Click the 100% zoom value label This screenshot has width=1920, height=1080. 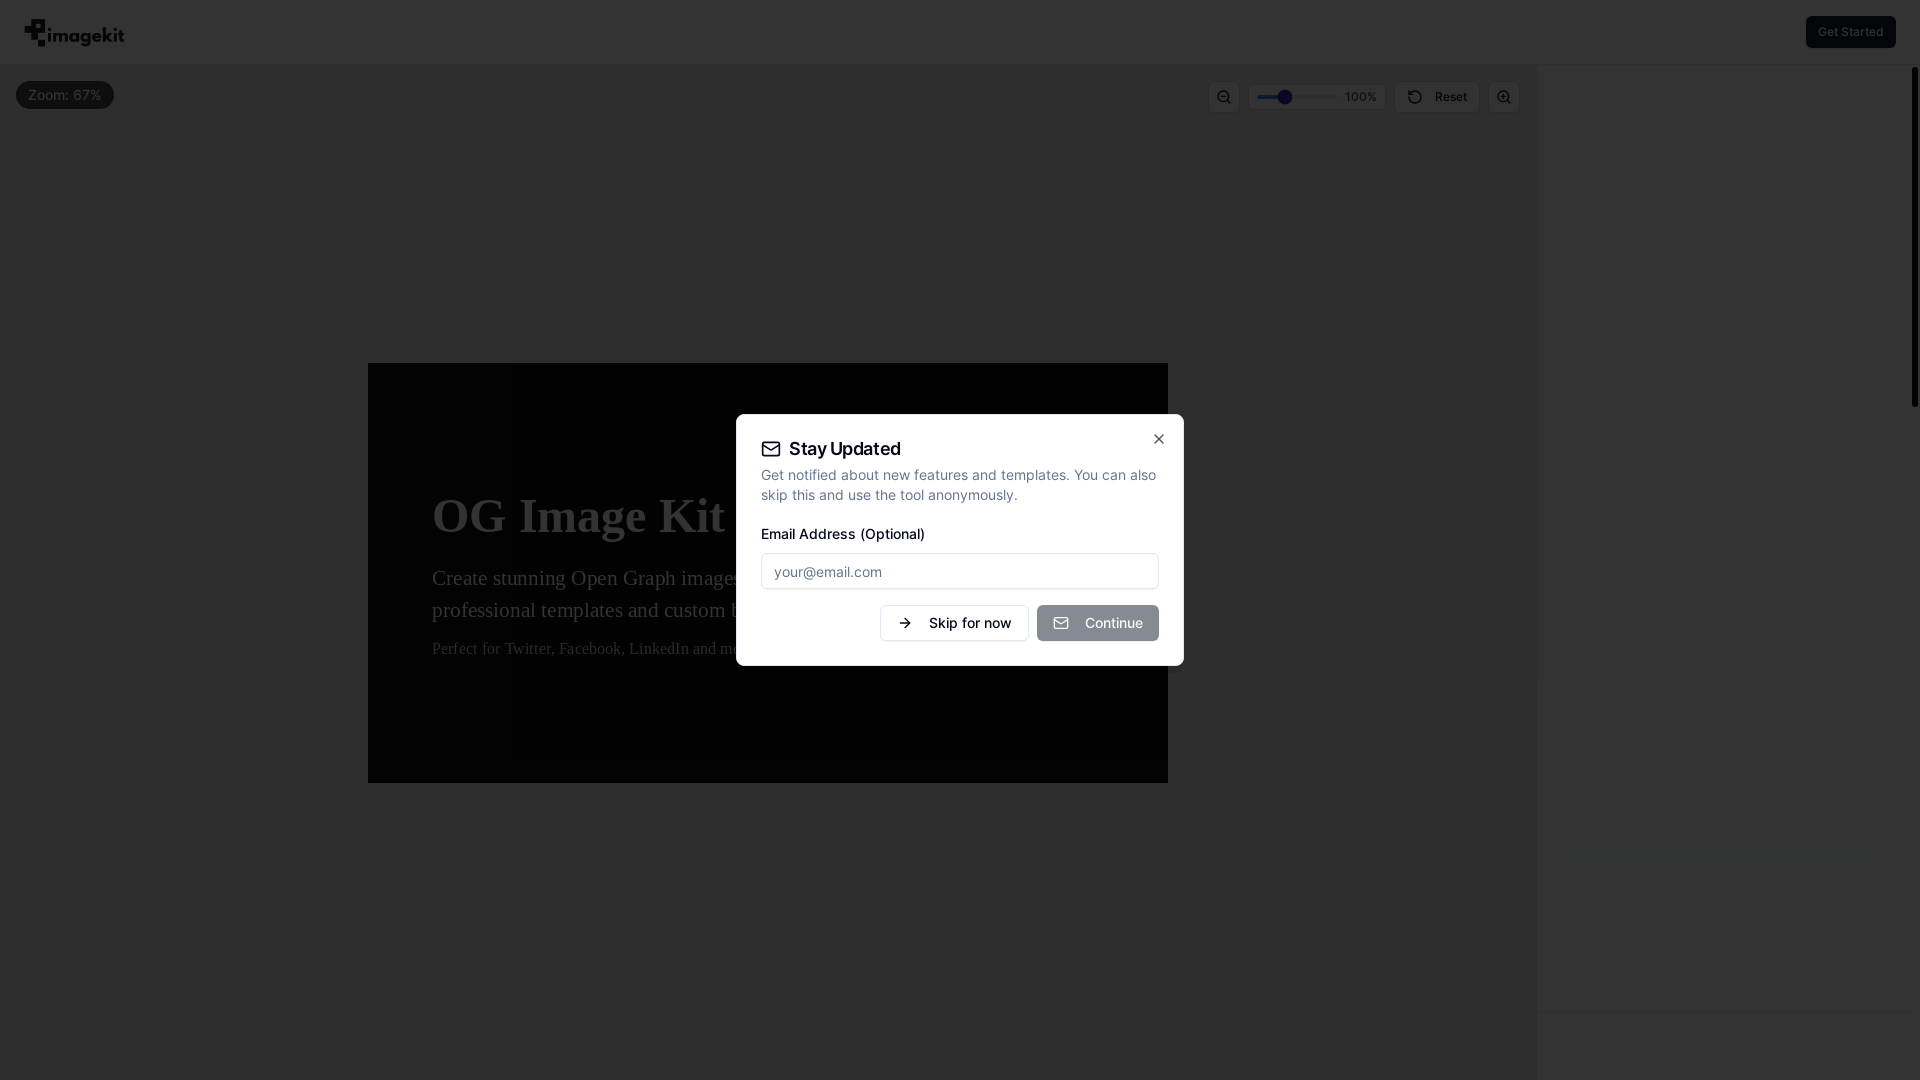(x=1360, y=97)
